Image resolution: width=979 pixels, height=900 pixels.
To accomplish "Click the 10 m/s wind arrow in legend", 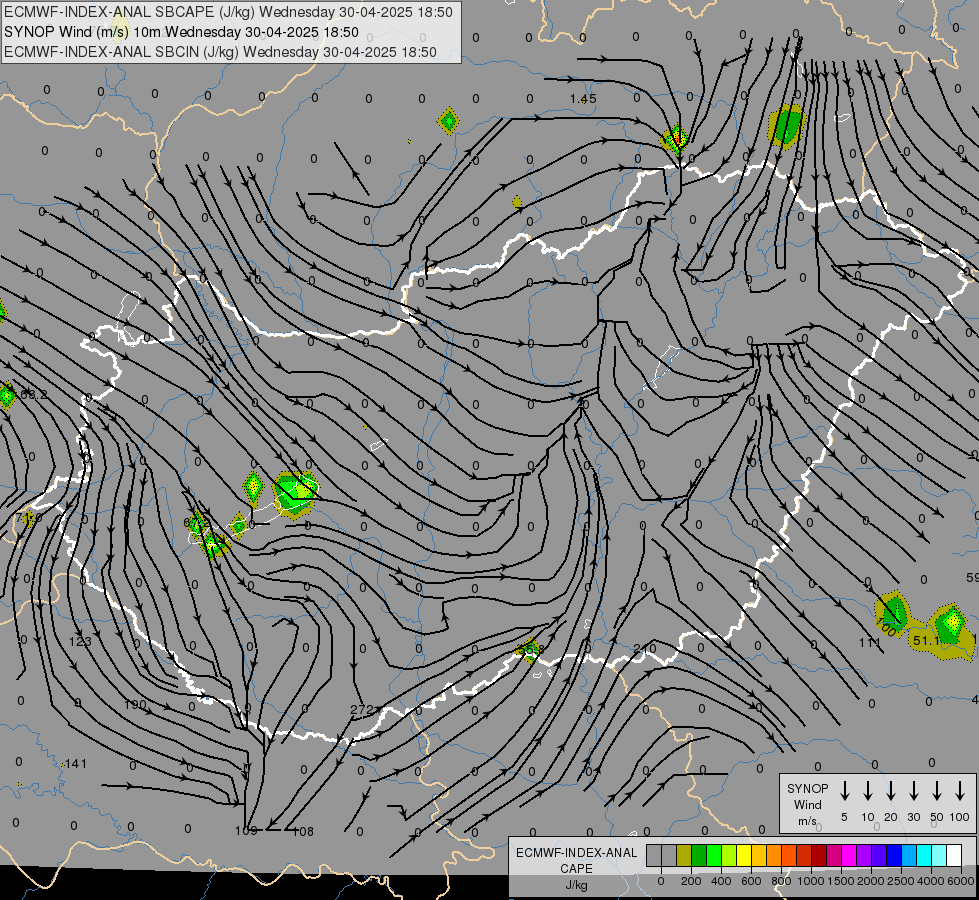I will 868,791.
